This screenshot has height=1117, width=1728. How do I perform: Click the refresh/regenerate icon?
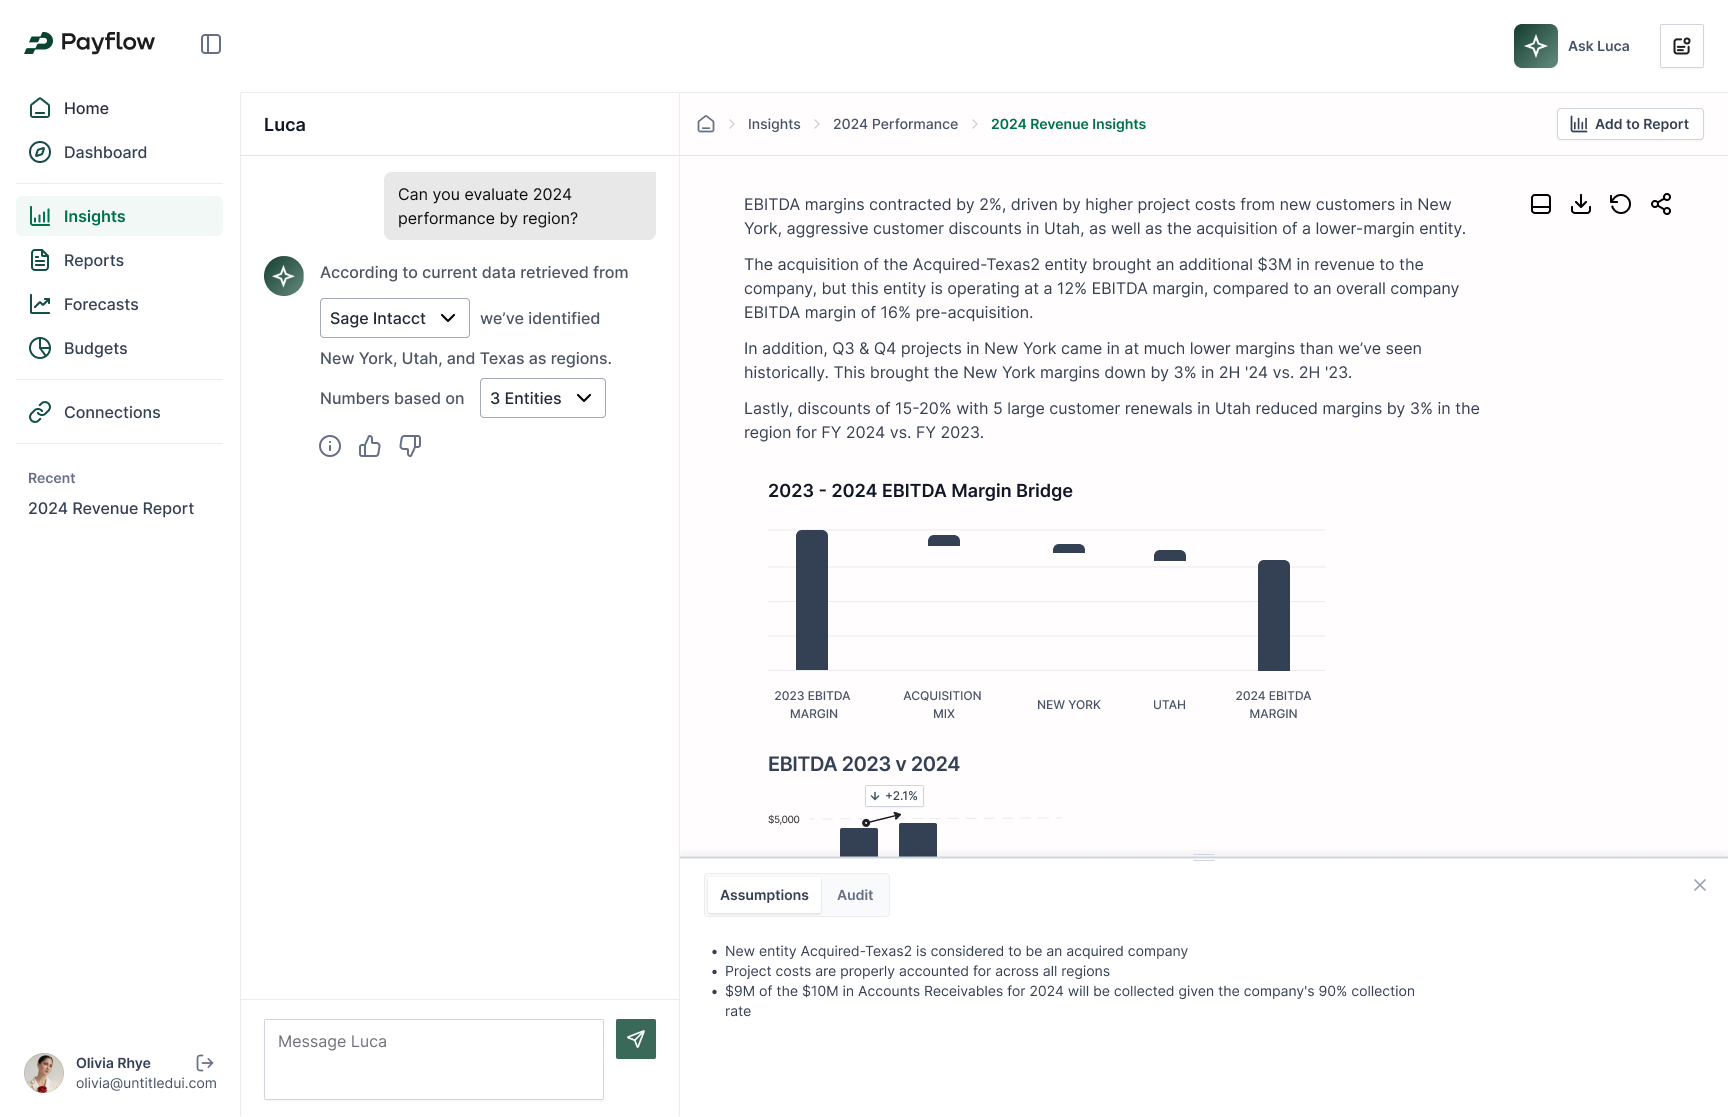(x=1621, y=204)
